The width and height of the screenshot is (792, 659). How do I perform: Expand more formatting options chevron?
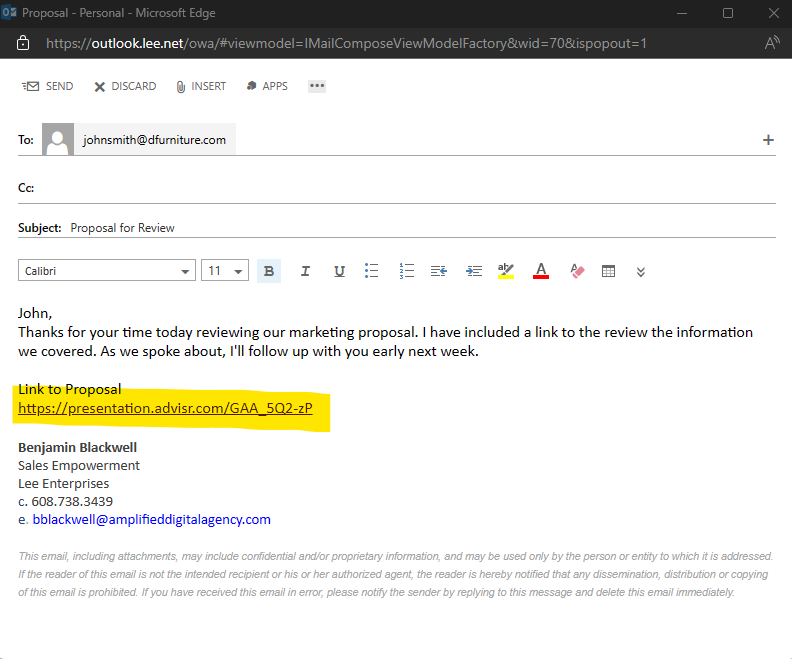(641, 271)
